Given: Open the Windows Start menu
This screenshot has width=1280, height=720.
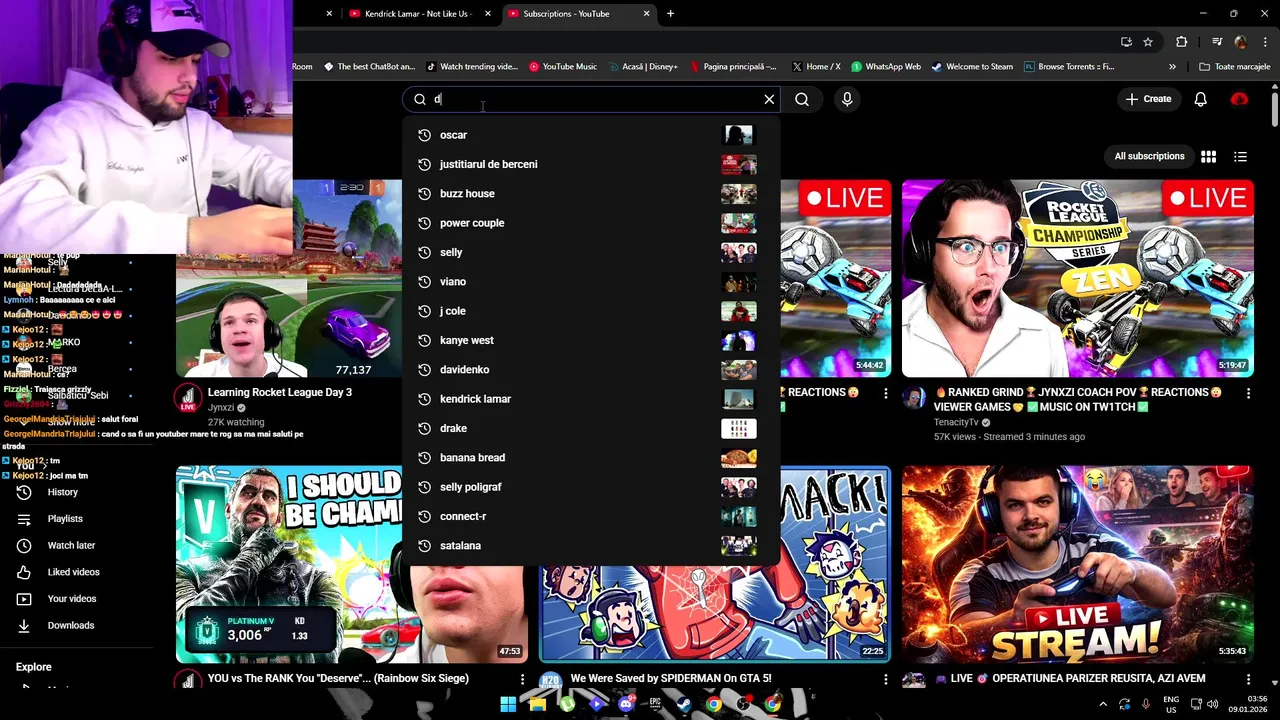Looking at the screenshot, I should (508, 704).
